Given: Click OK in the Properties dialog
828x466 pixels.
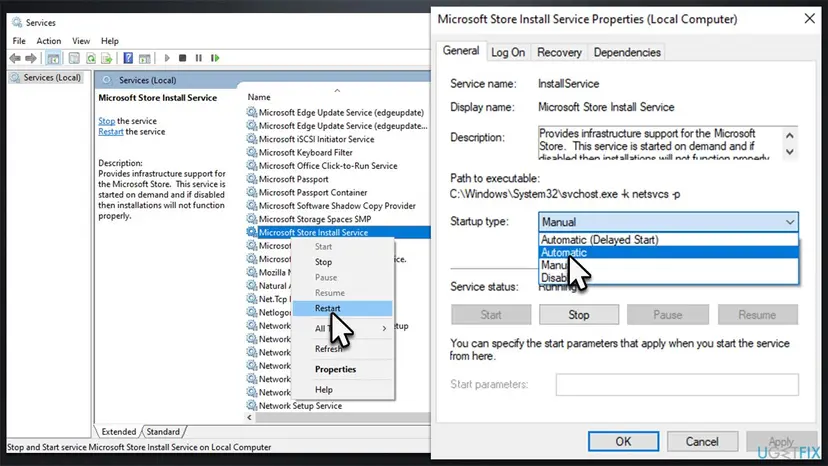Looking at the screenshot, I should click(x=623, y=442).
